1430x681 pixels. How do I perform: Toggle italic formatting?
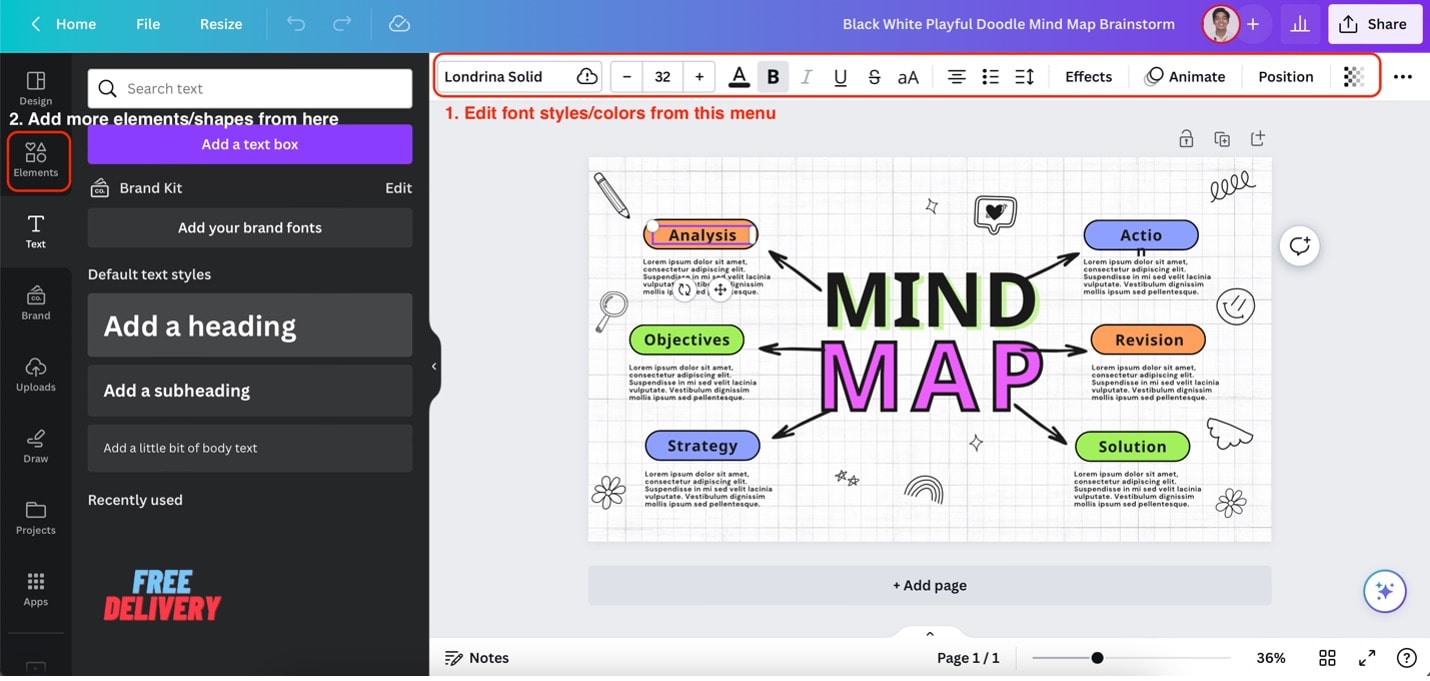click(x=807, y=77)
